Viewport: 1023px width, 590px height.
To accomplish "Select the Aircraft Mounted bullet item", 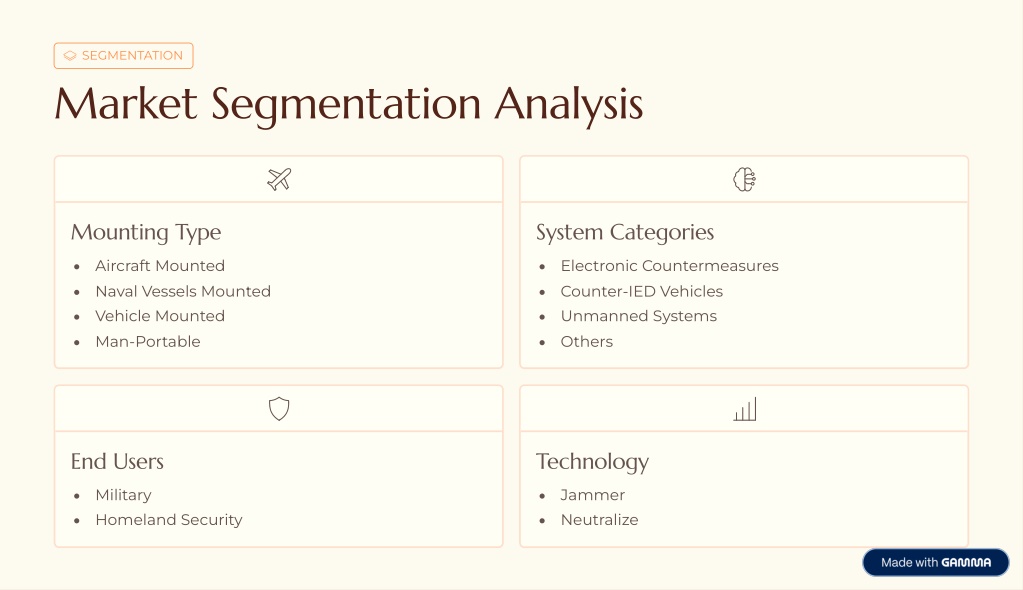I will (160, 266).
